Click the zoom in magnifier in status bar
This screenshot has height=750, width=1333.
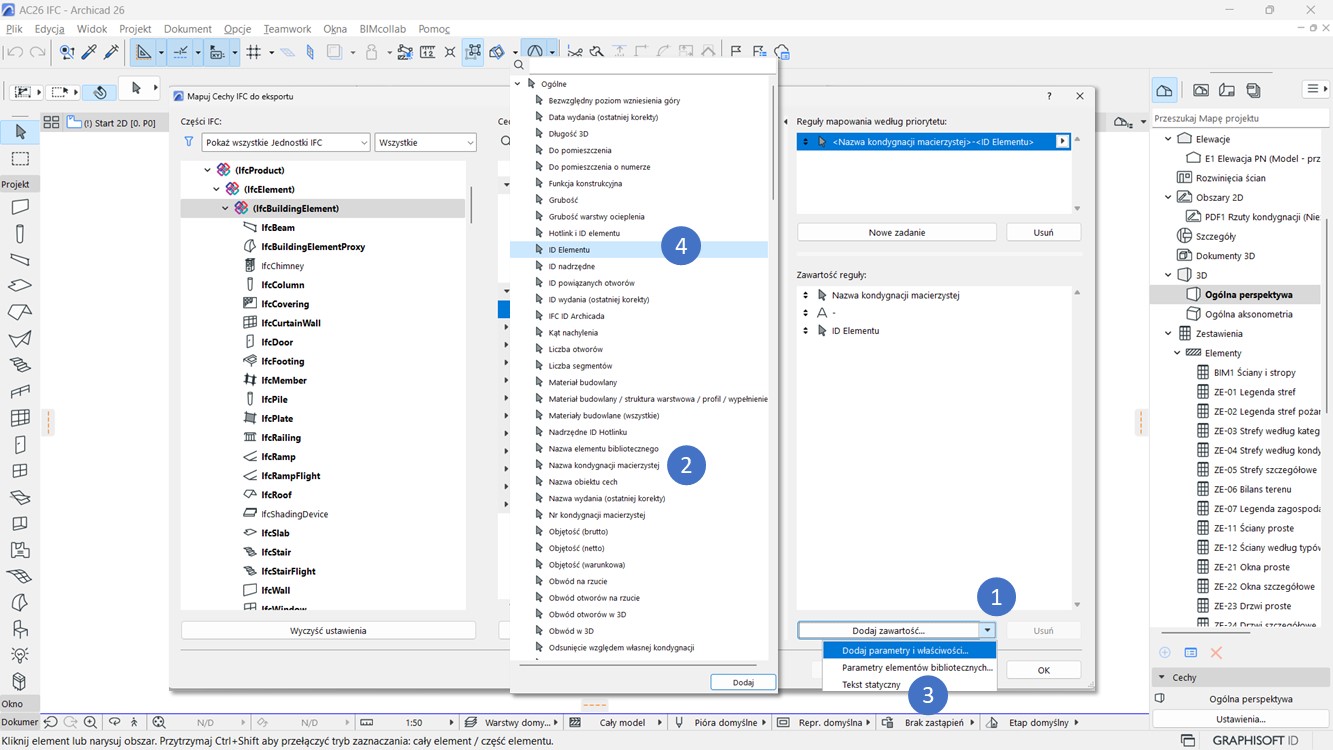coord(91,722)
